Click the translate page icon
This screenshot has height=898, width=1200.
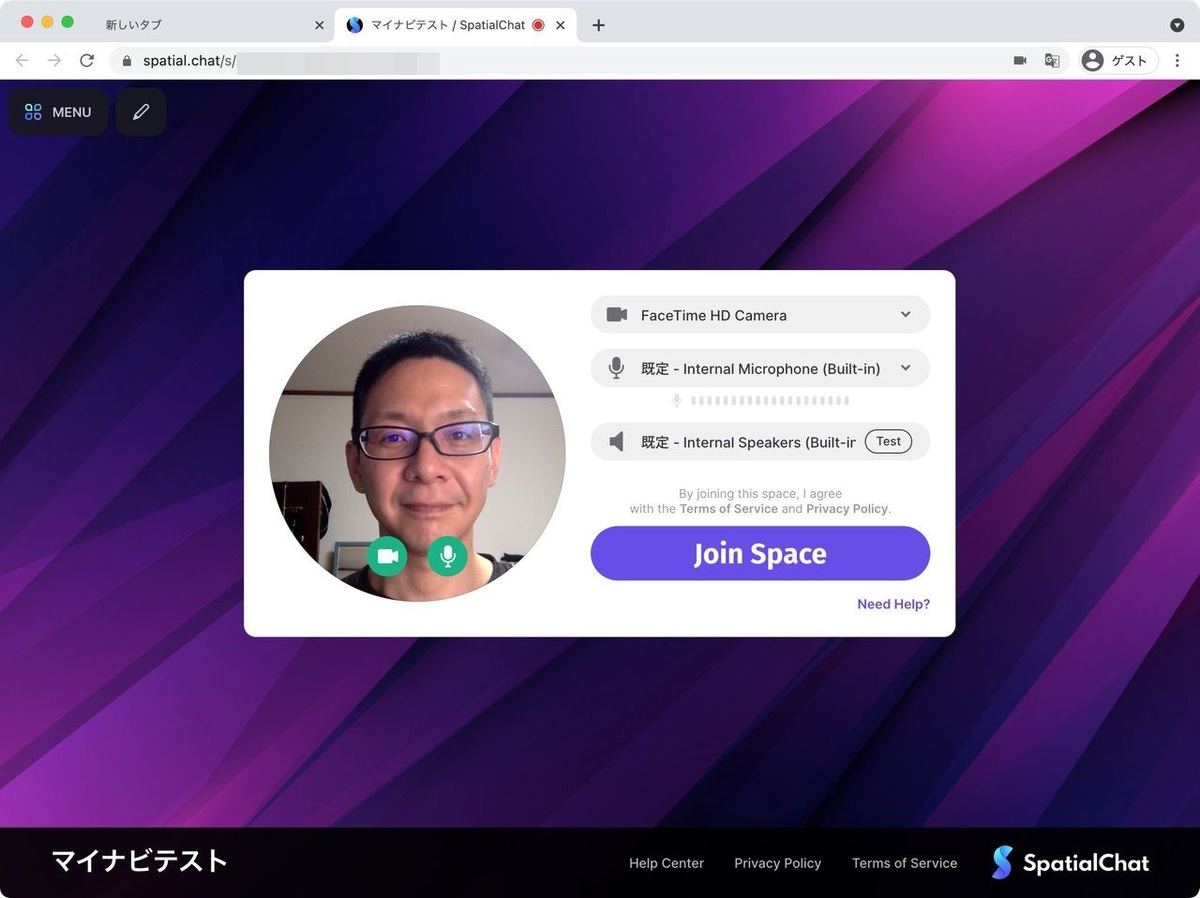[1052, 61]
